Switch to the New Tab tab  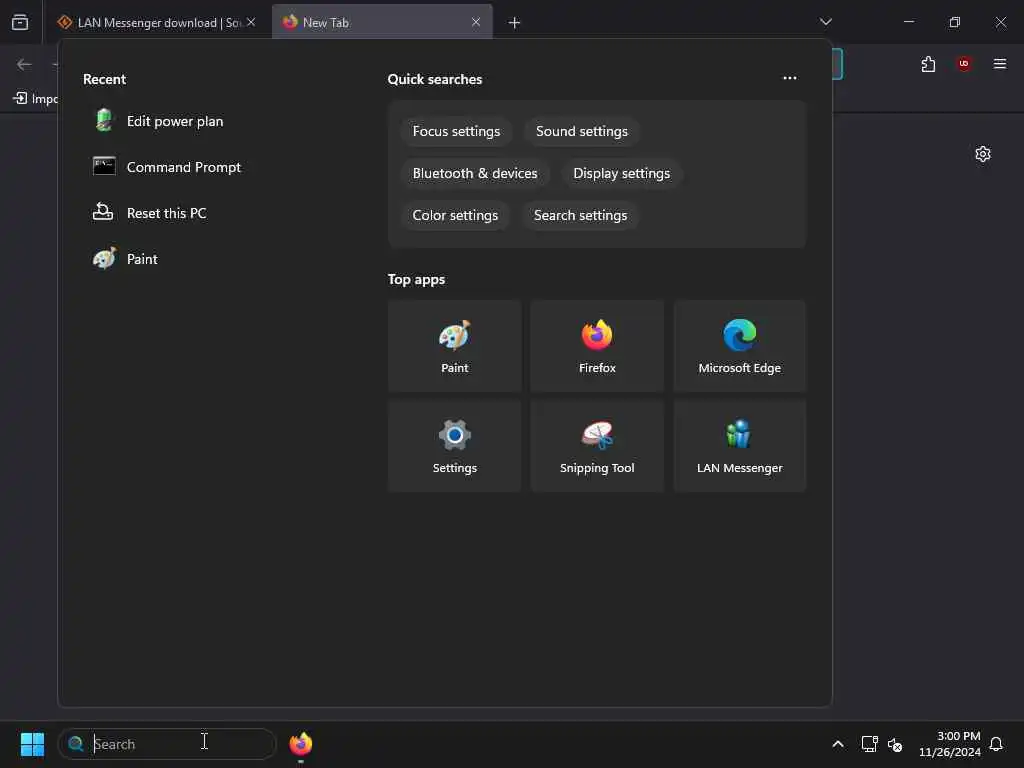[382, 23]
